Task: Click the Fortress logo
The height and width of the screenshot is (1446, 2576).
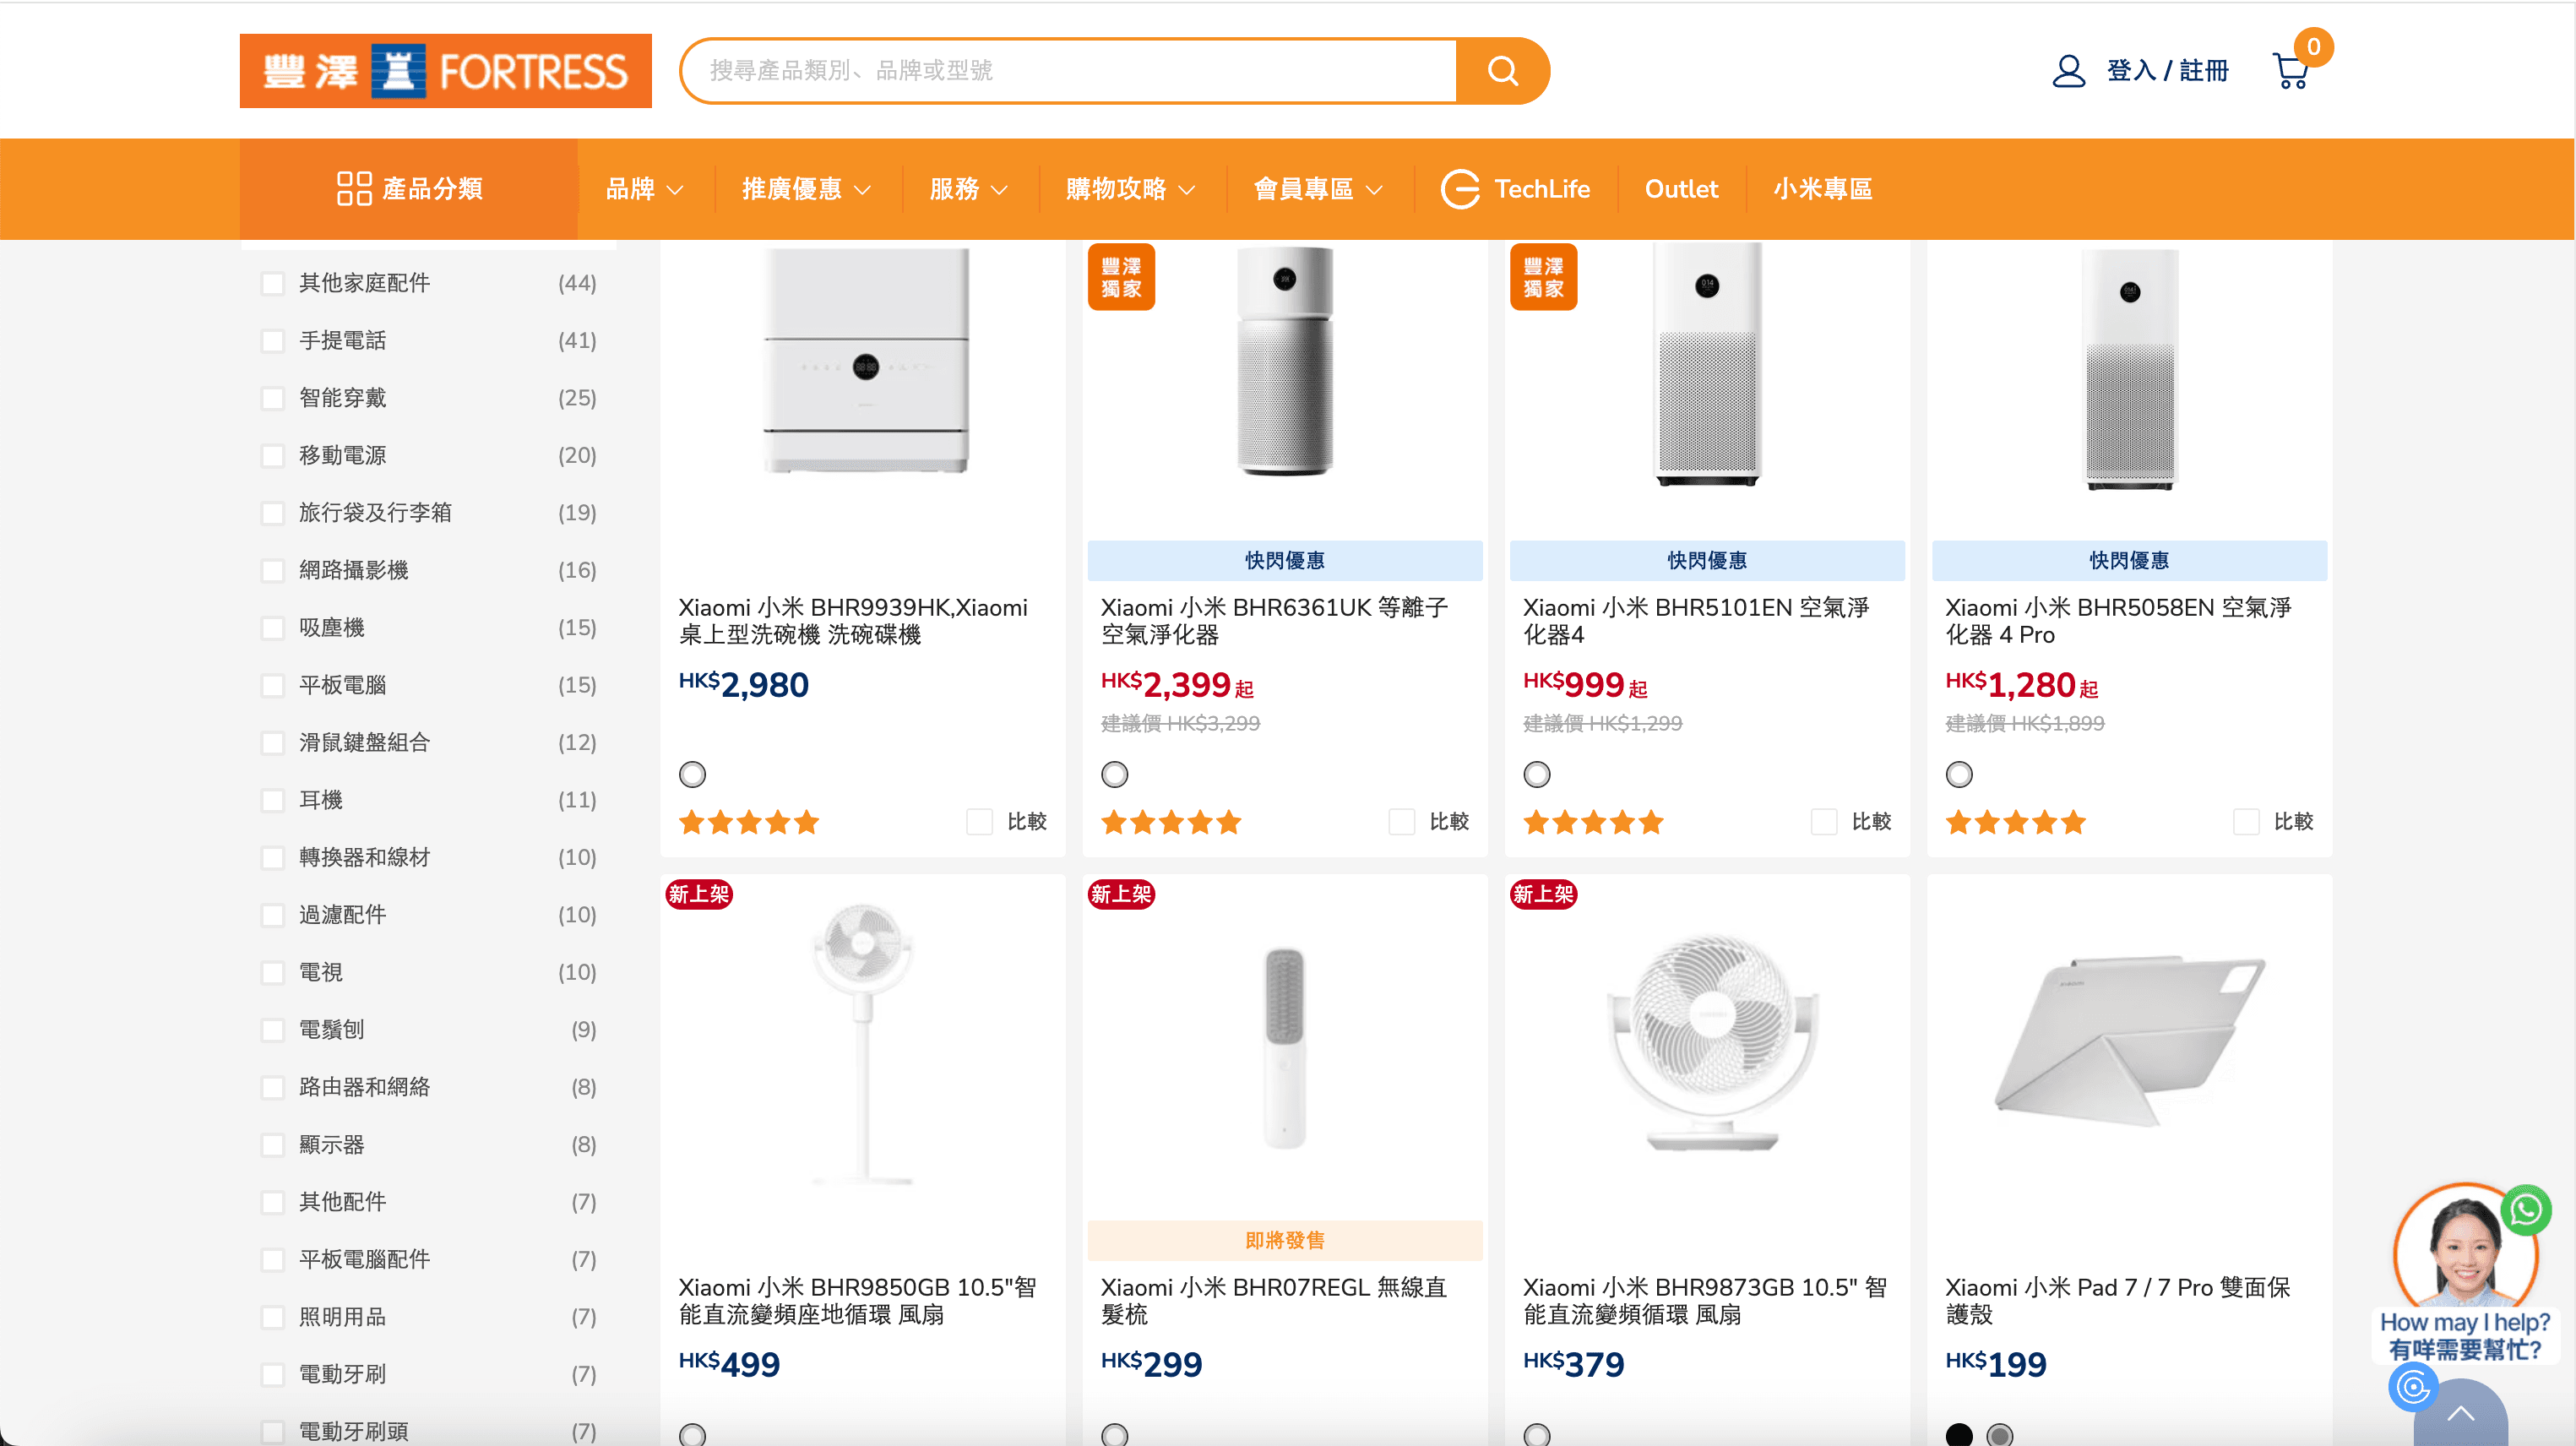Action: point(445,71)
